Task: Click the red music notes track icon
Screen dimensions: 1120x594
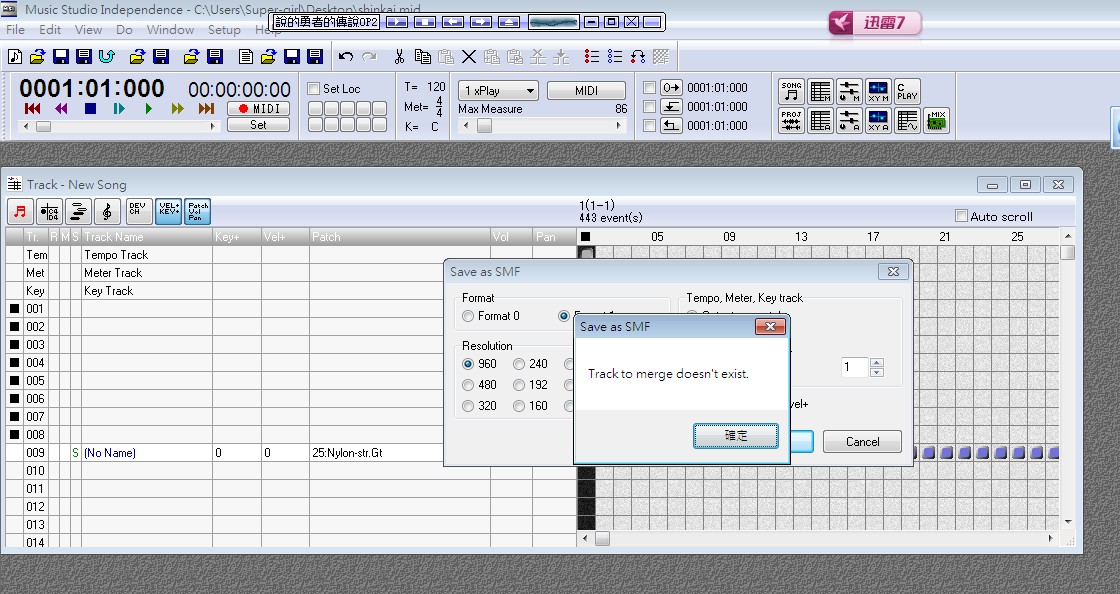Action: pos(20,211)
